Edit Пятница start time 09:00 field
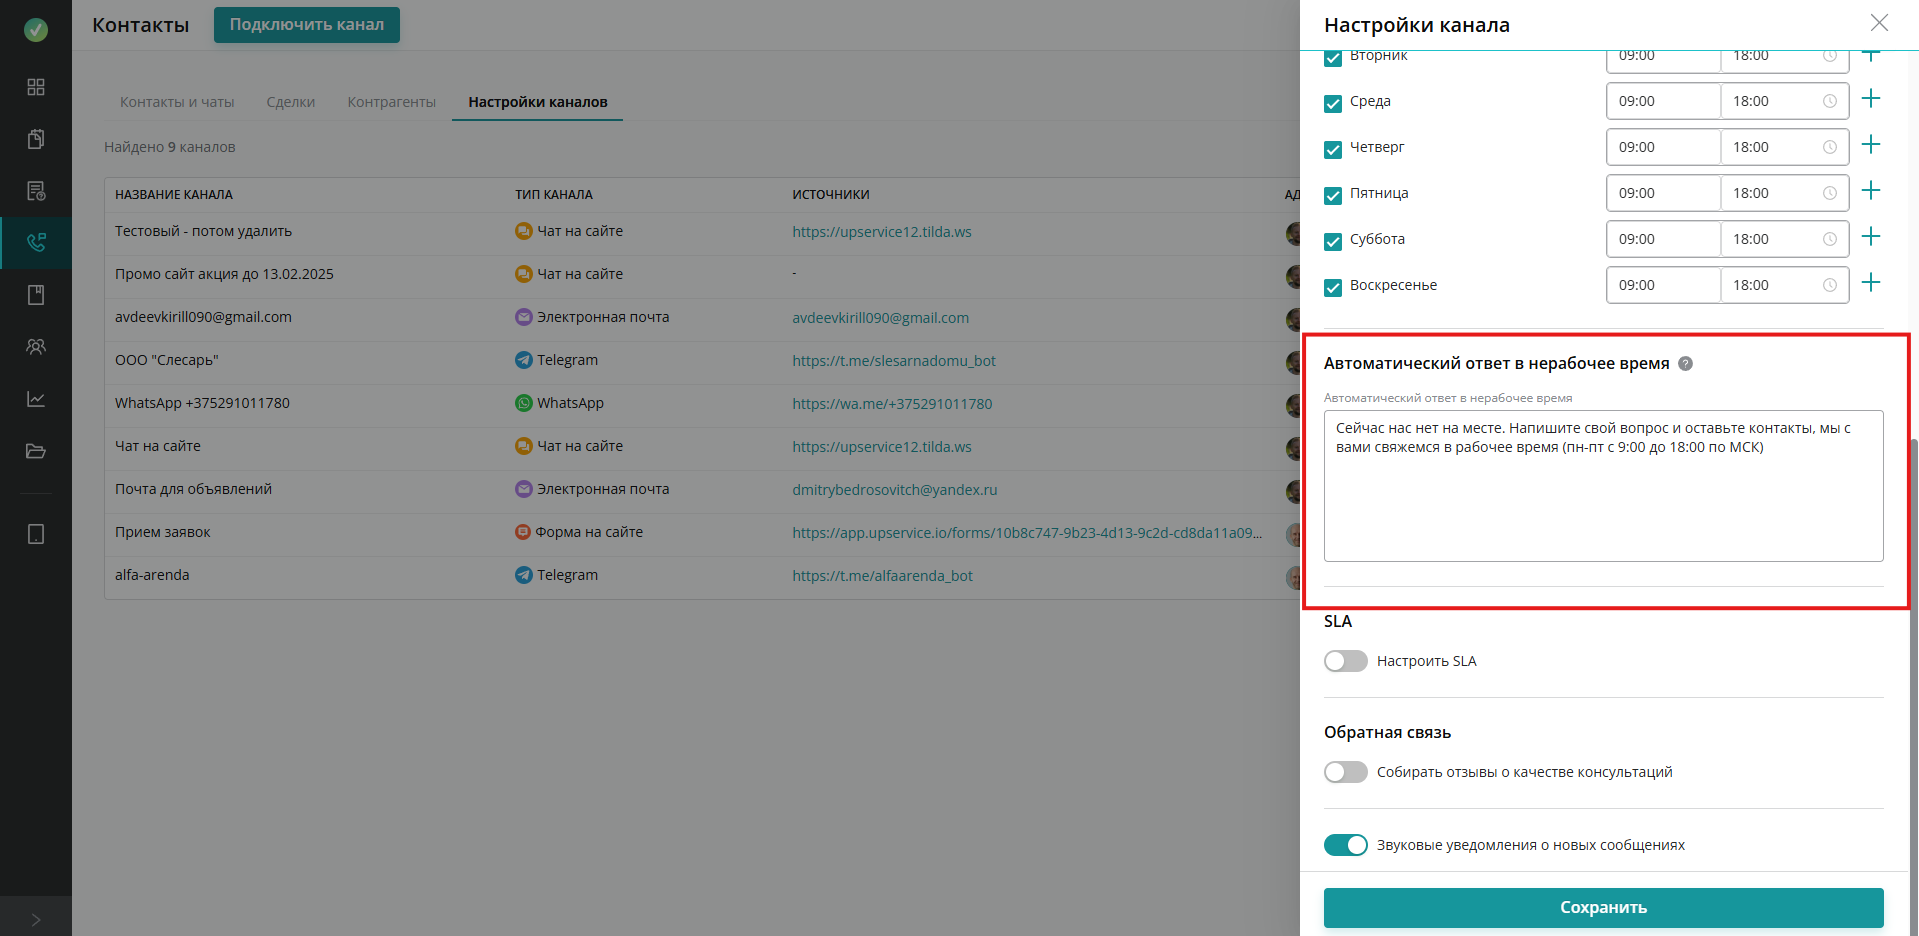Image resolution: width=1919 pixels, height=936 pixels. [1663, 193]
